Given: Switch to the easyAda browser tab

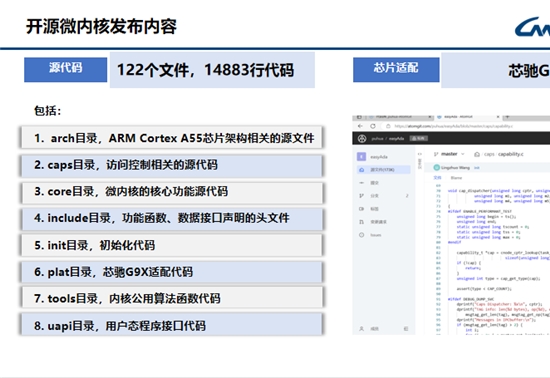Looking at the screenshot, I should click(x=468, y=117).
